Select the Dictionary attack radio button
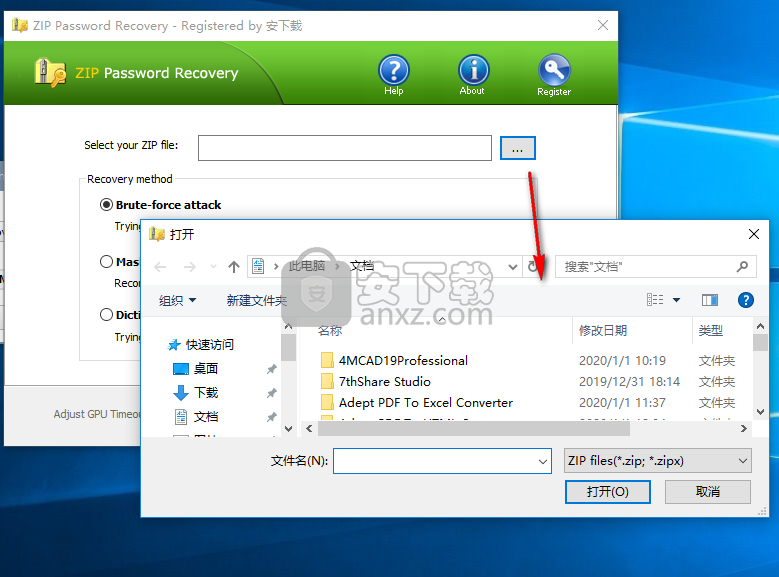 tap(106, 315)
